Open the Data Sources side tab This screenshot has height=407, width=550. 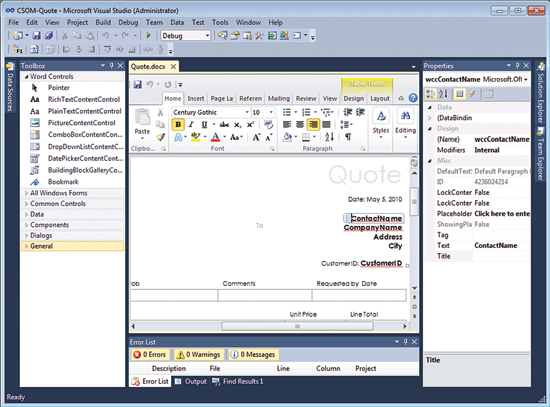pos(10,88)
